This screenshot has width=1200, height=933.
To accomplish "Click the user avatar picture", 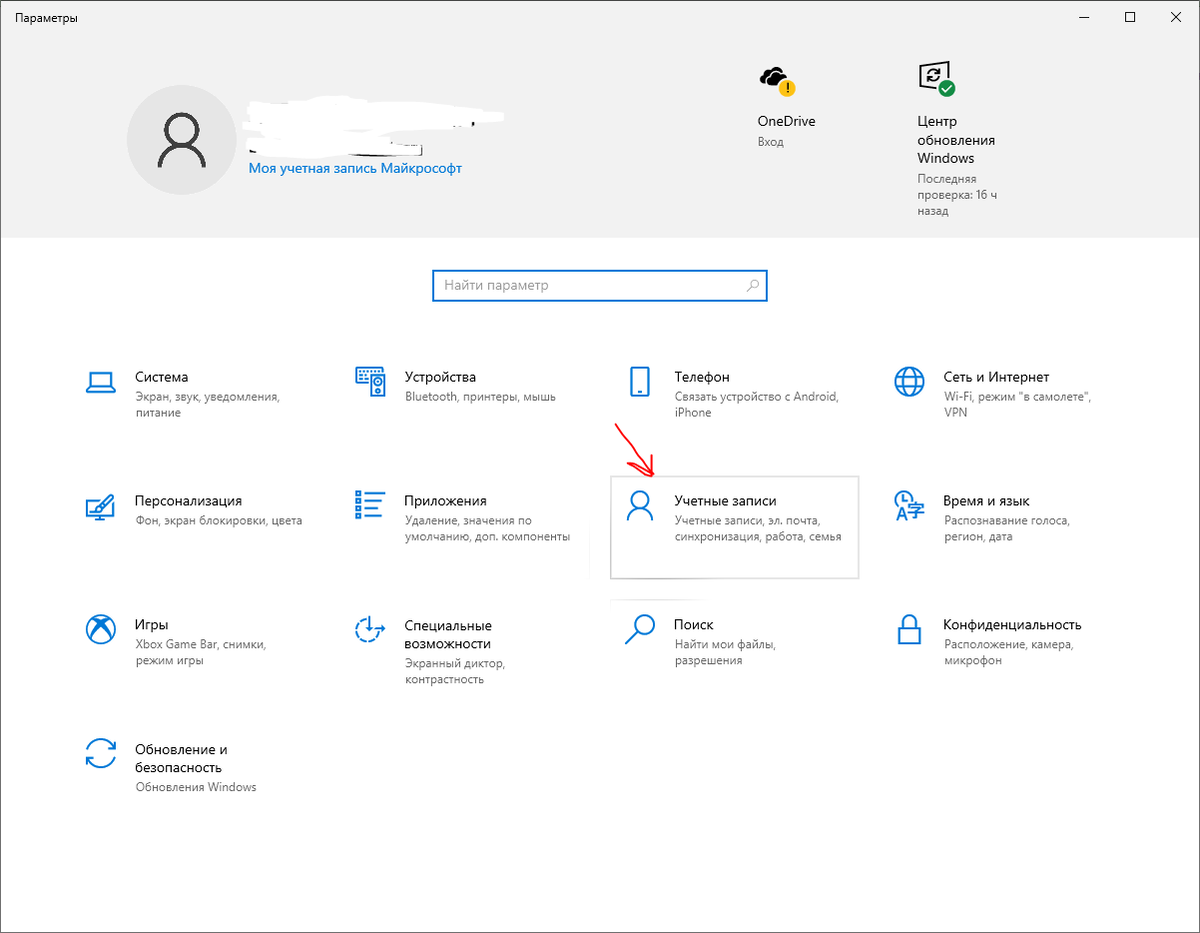I will click(x=181, y=139).
